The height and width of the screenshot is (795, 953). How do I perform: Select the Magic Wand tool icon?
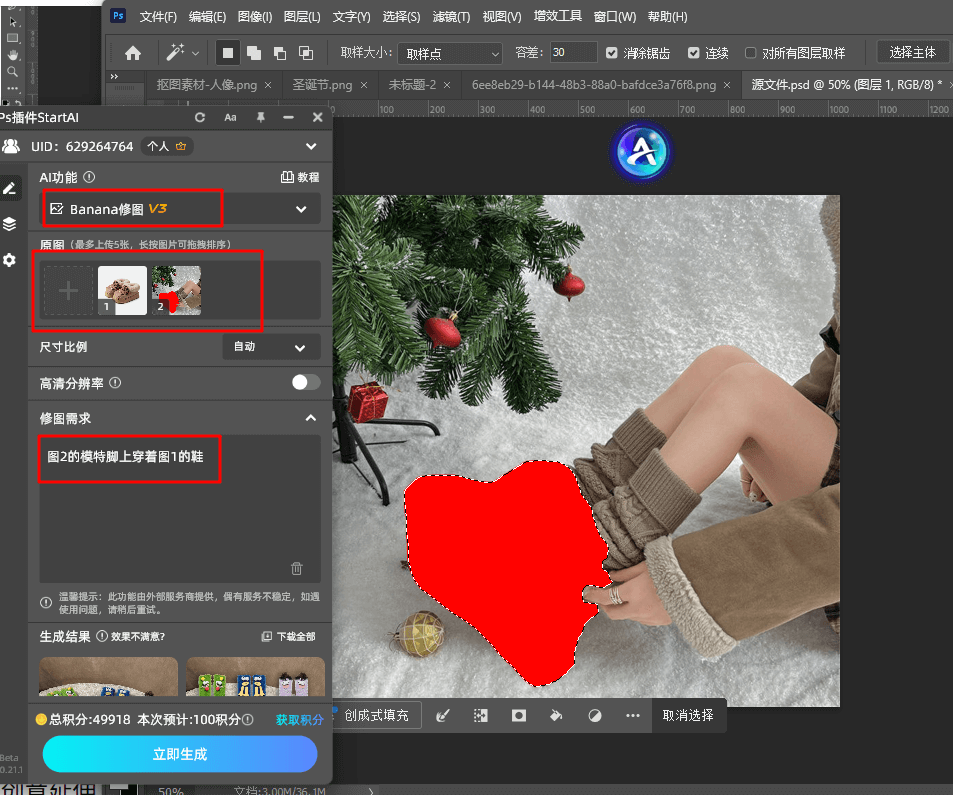tap(176, 53)
